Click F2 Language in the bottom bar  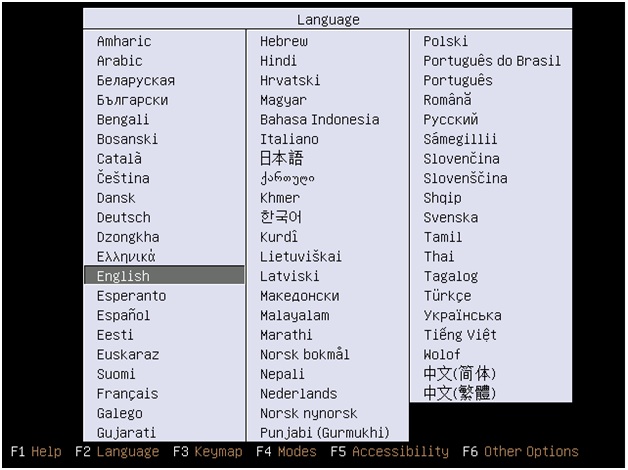pos(116,452)
